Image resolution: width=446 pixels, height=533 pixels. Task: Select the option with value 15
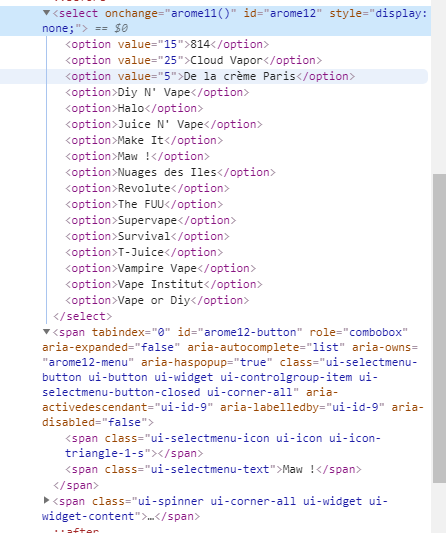coord(167,44)
